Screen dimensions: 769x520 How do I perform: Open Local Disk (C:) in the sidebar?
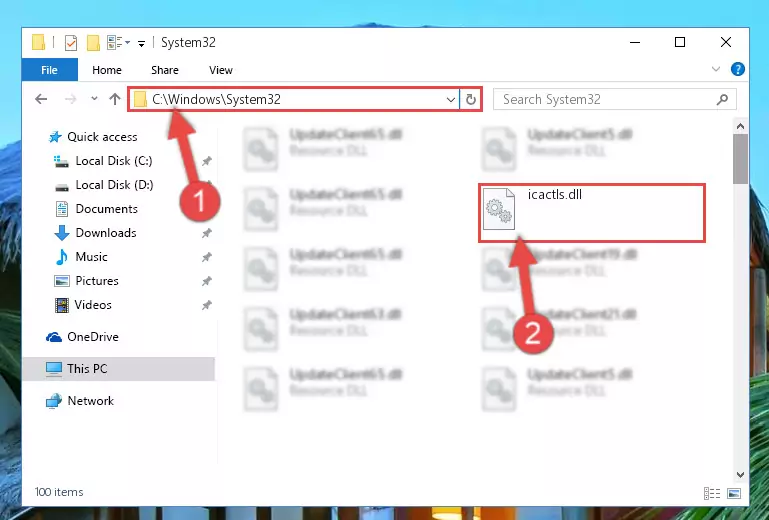click(x=114, y=160)
